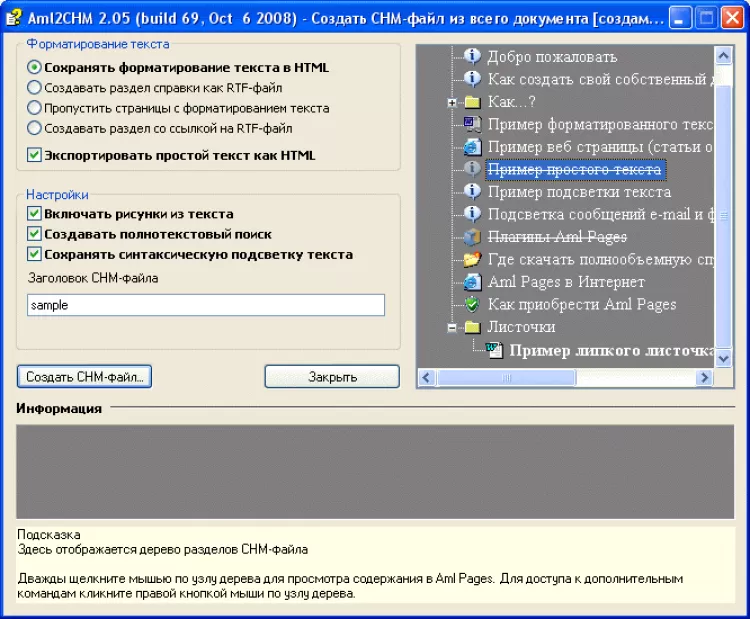Click horizontal scrollbar left arrow in tree
This screenshot has width=750, height=619.
[x=427, y=377]
